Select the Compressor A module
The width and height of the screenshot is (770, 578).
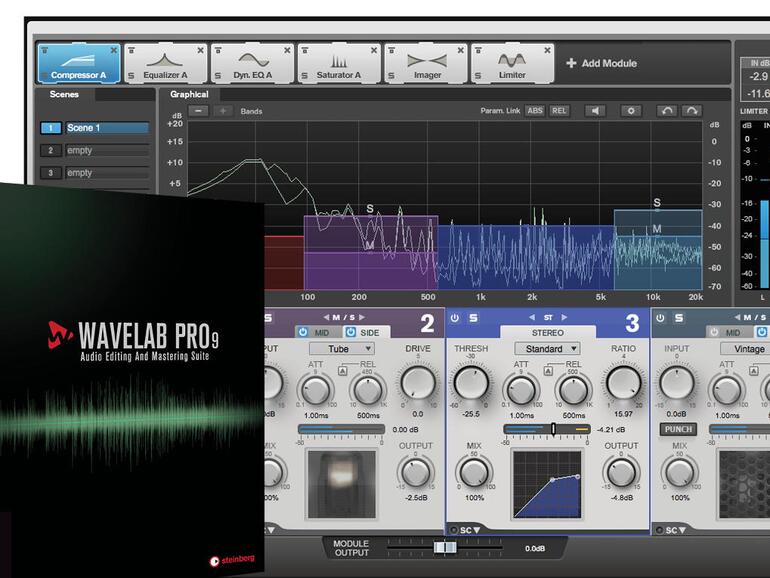pyautogui.click(x=79, y=63)
